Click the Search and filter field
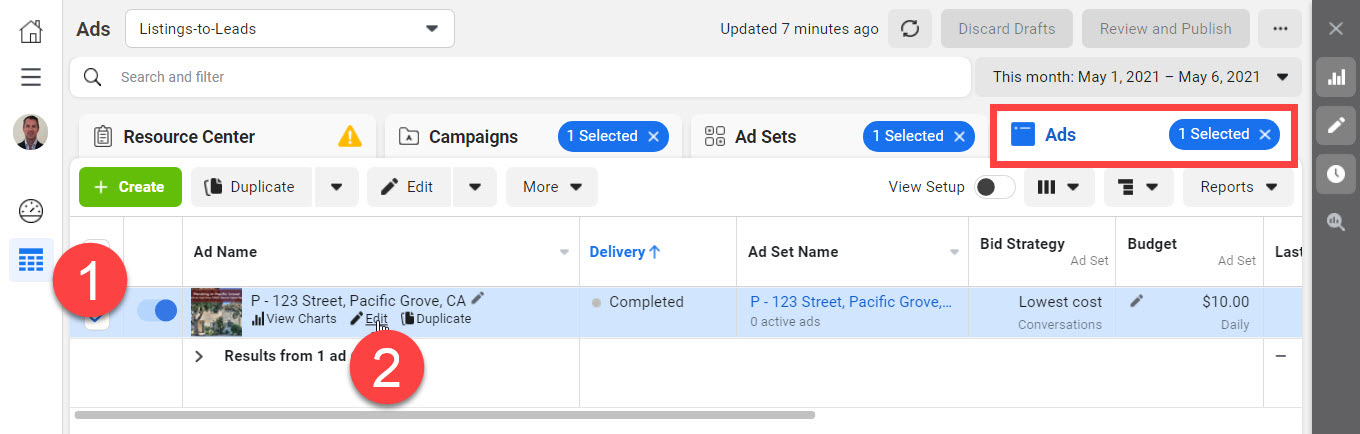This screenshot has width=1360, height=434. [520, 77]
